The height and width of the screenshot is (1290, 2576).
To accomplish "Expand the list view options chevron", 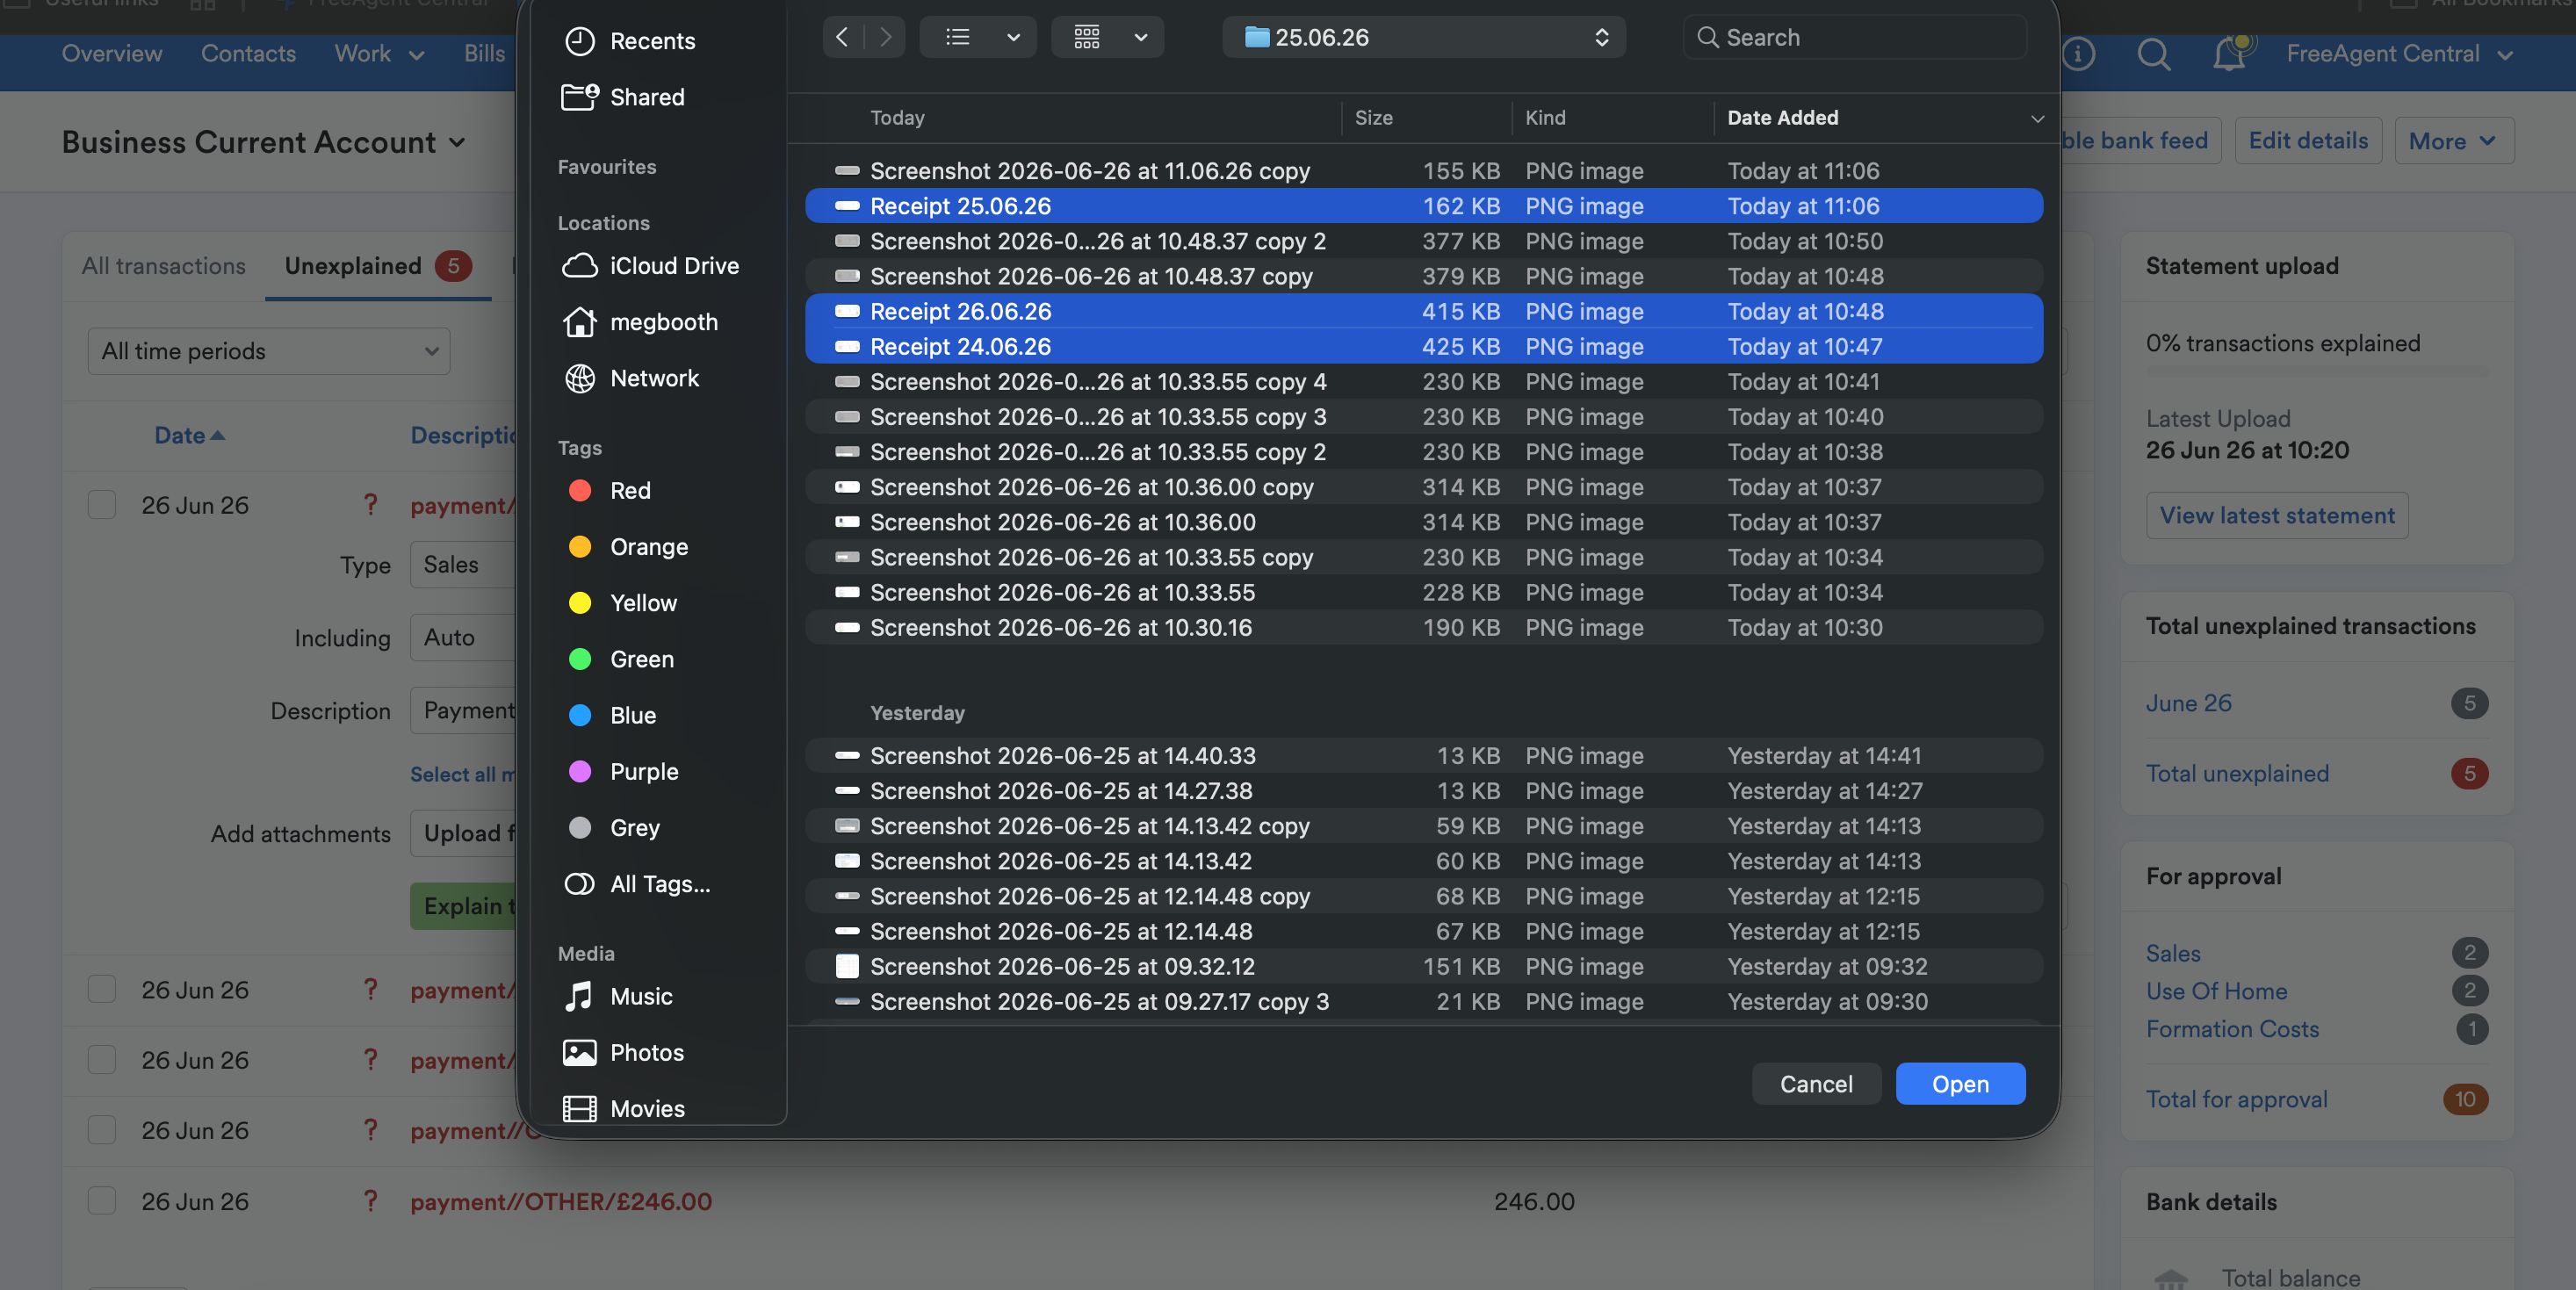I will [x=1013, y=37].
